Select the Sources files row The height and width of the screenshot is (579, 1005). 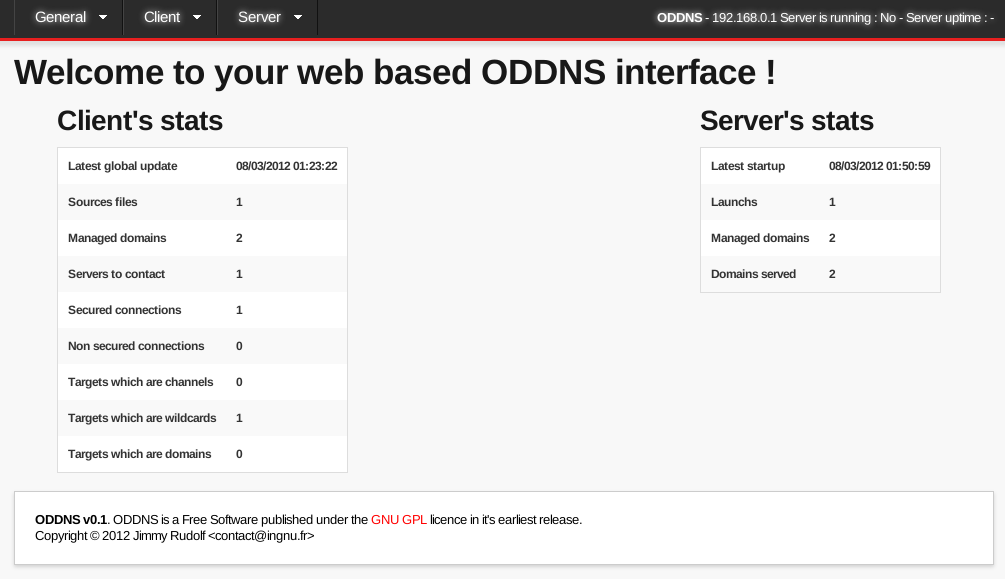pos(202,202)
